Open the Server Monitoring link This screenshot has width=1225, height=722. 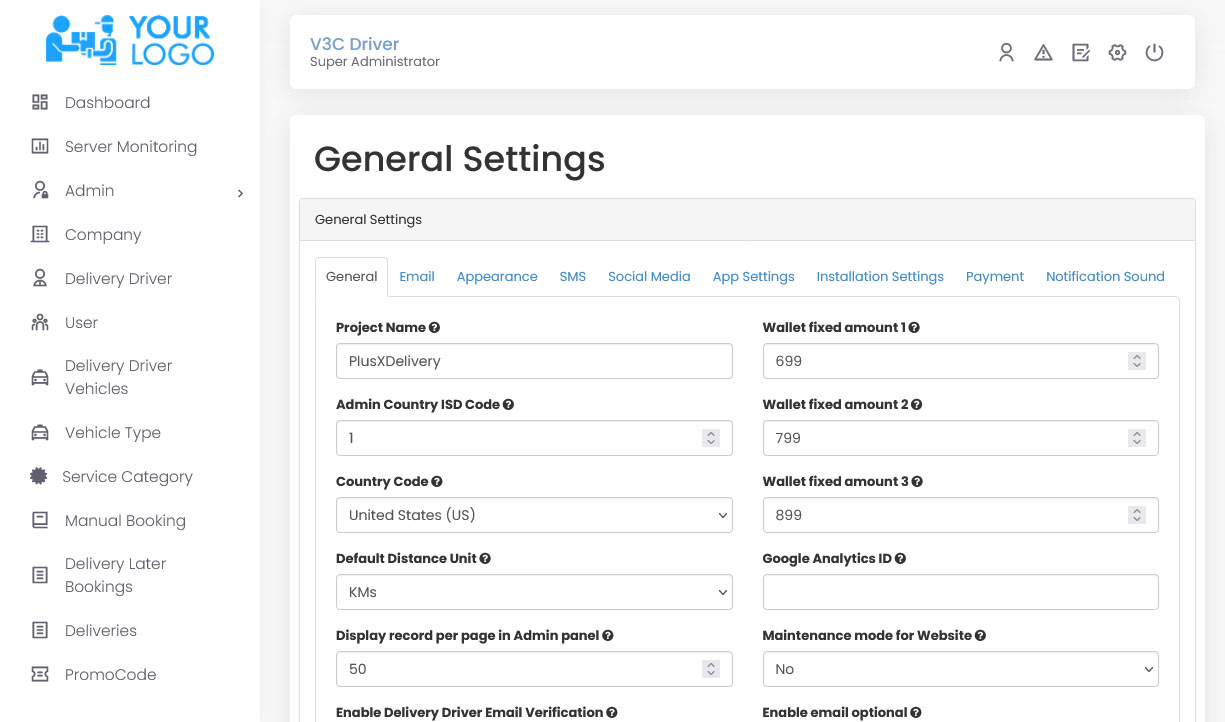coord(131,146)
